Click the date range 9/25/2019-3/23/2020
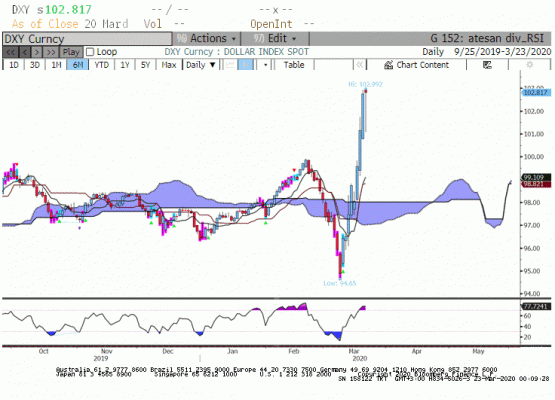The height and width of the screenshot is (400, 555). 503,52
